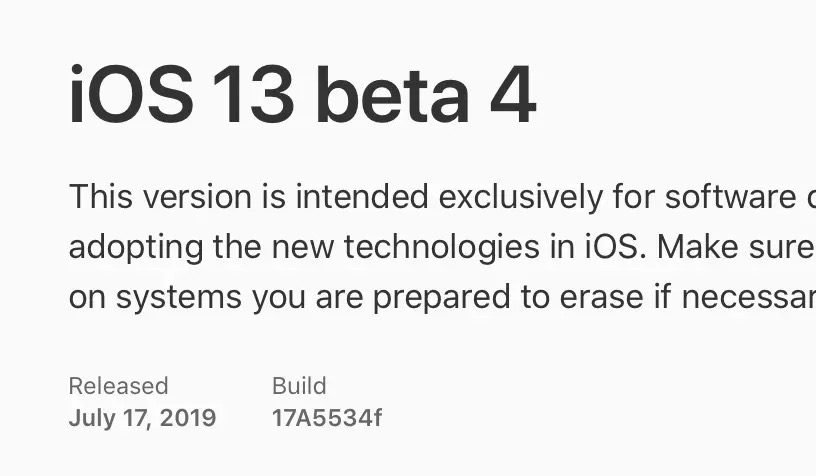
Task: Click the word "intended" in the first line
Action: tap(362, 197)
